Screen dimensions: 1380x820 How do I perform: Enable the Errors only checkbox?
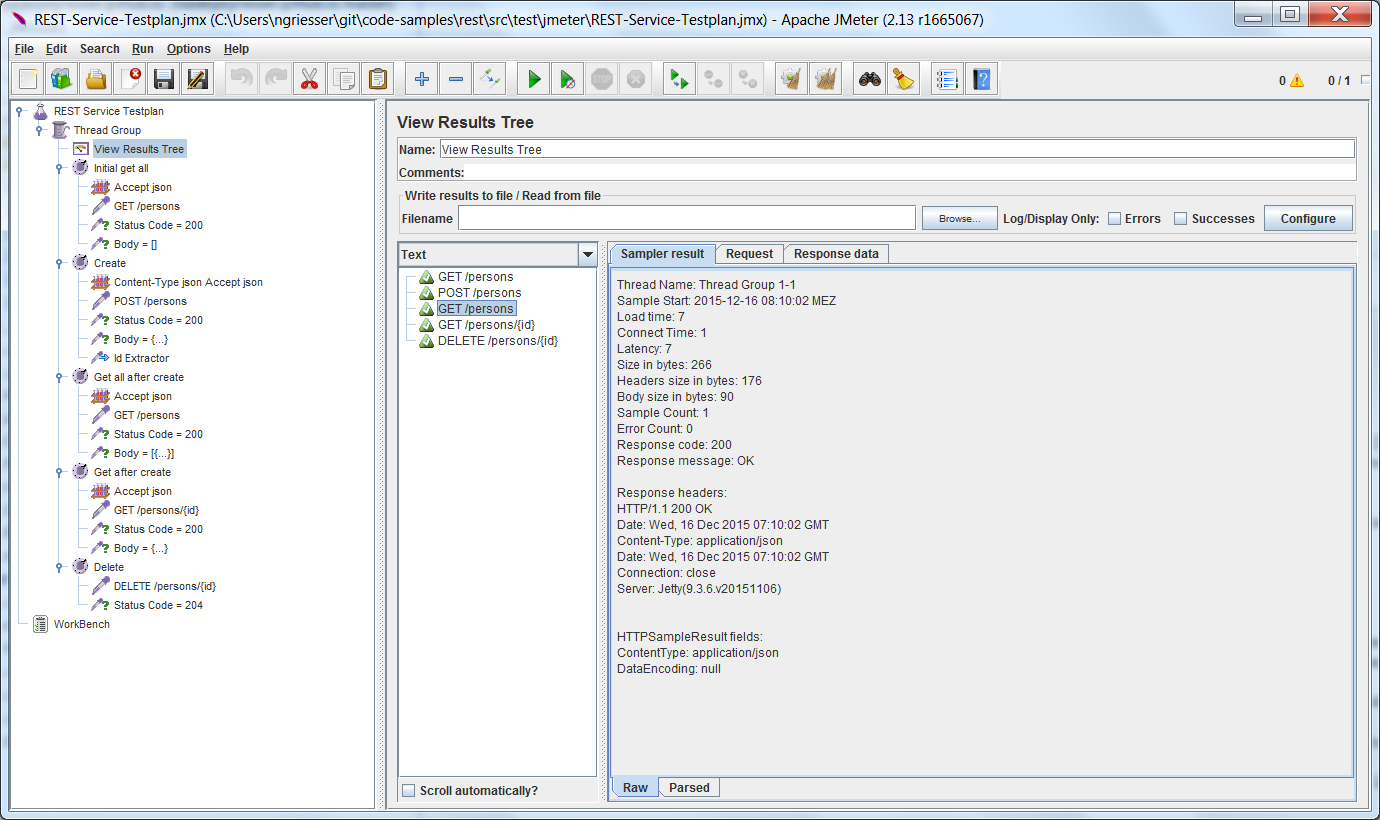coord(1114,219)
